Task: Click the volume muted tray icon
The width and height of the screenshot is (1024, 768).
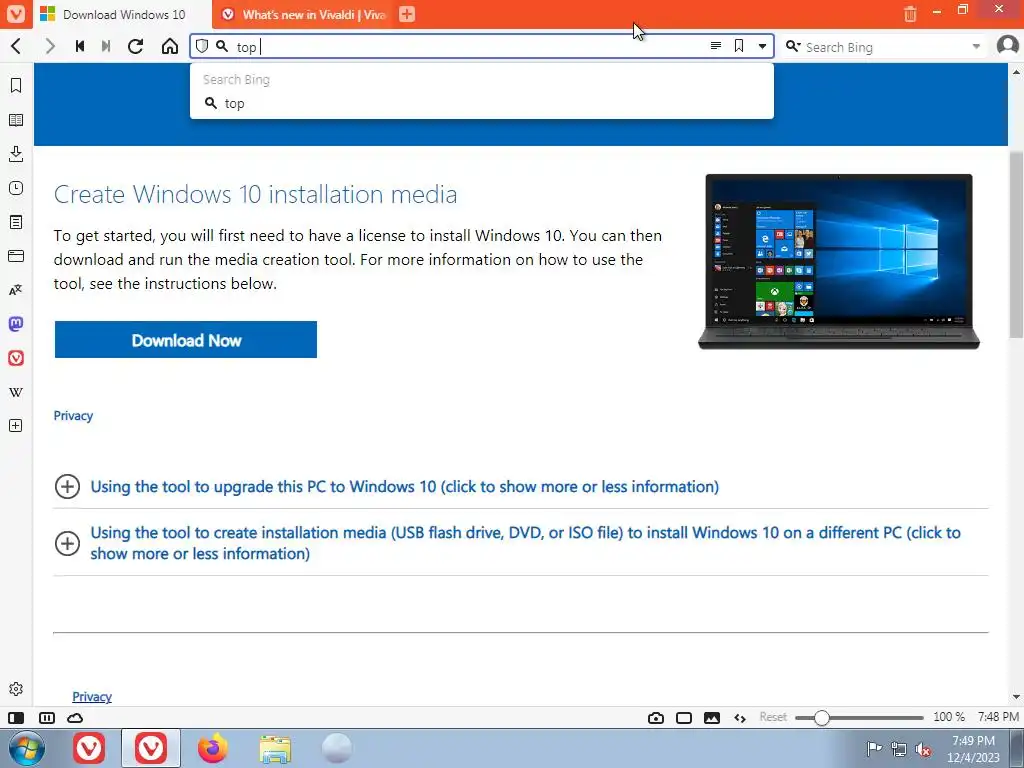Action: [923, 750]
